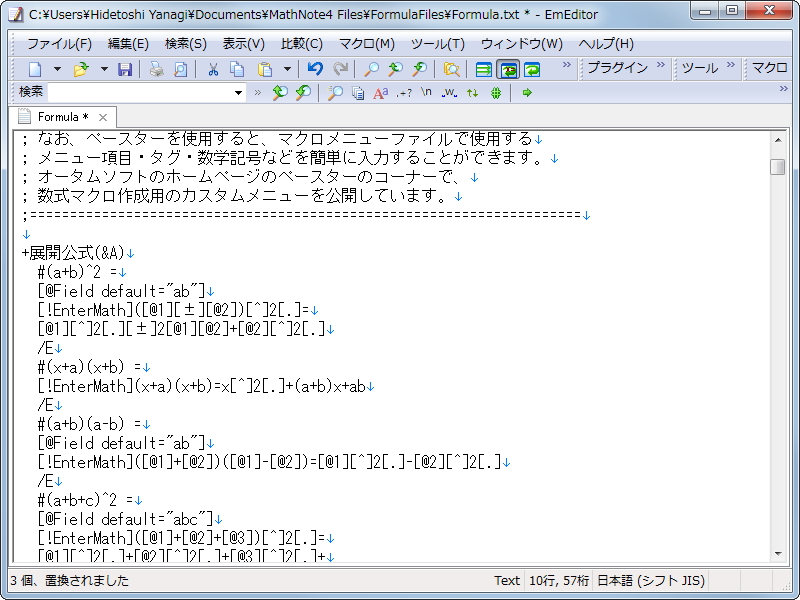Click 10行, 57桁 position in status bar

pyautogui.click(x=559, y=581)
